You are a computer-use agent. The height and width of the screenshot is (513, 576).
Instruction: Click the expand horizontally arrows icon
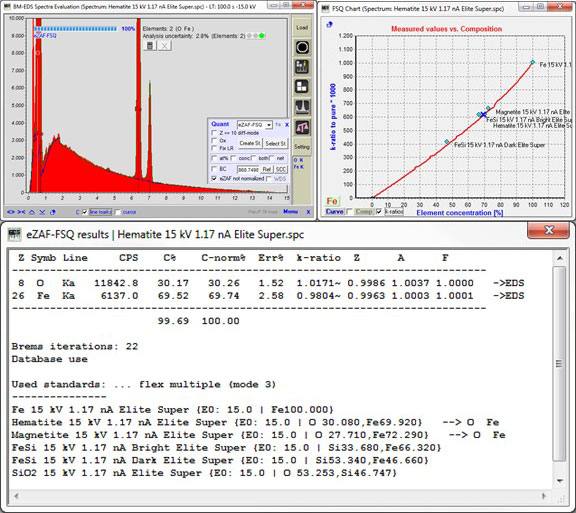[11, 212]
